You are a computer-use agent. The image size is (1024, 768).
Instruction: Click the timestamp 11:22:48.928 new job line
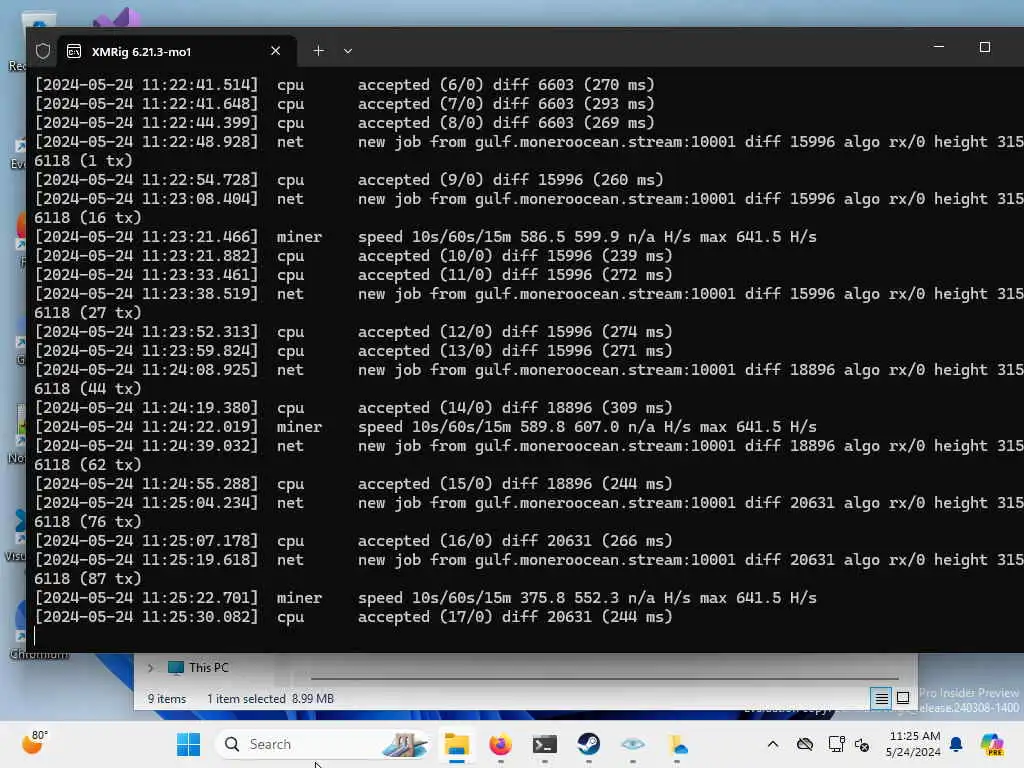[529, 142]
